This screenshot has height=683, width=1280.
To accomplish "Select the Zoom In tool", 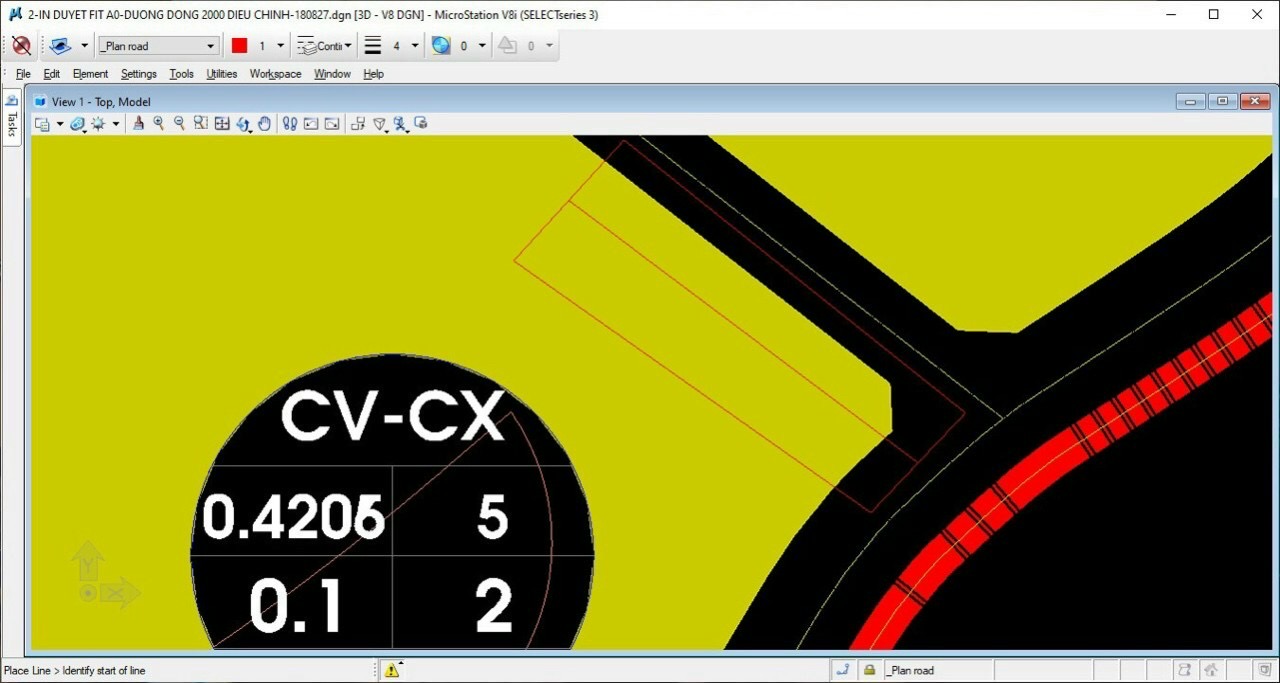I will (x=159, y=124).
